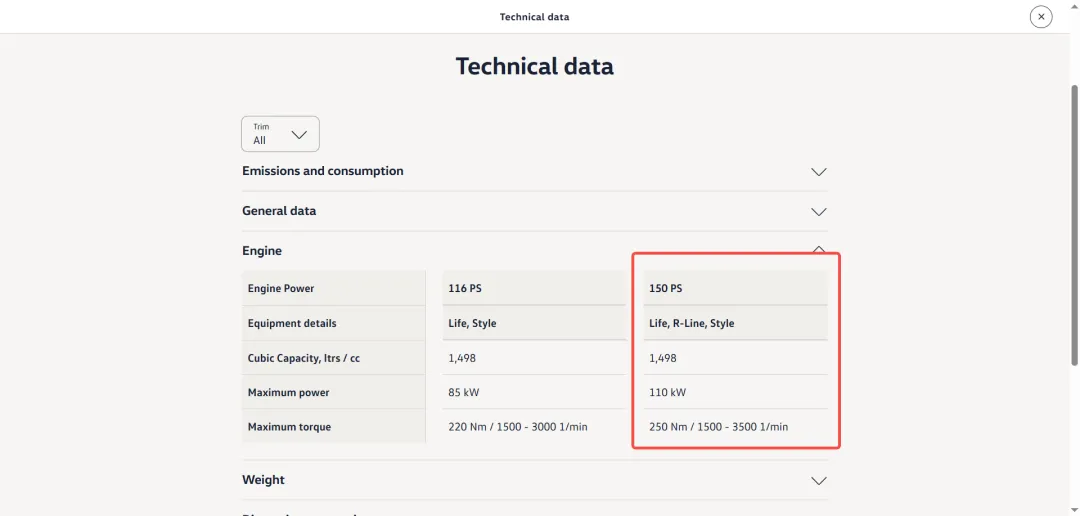Viewport: 1080px width, 516px height.
Task: Click the 110 kW maximum power value
Action: pos(667,393)
